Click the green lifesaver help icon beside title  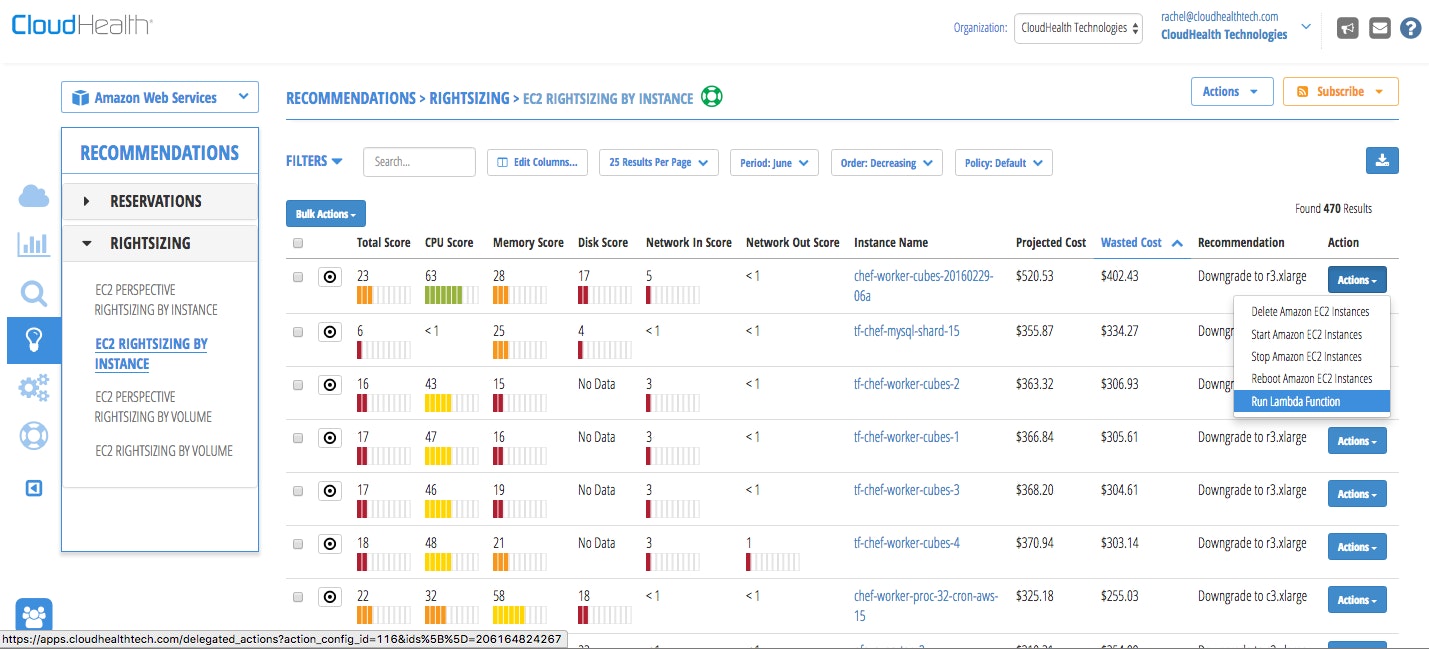tap(712, 97)
